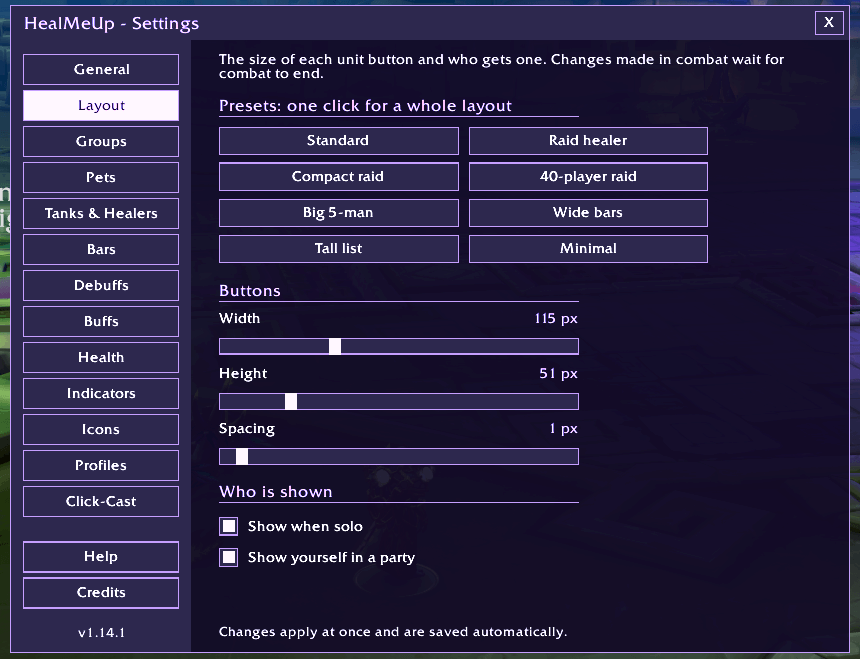
Task: Open the Indicators tab
Action: 101,394
